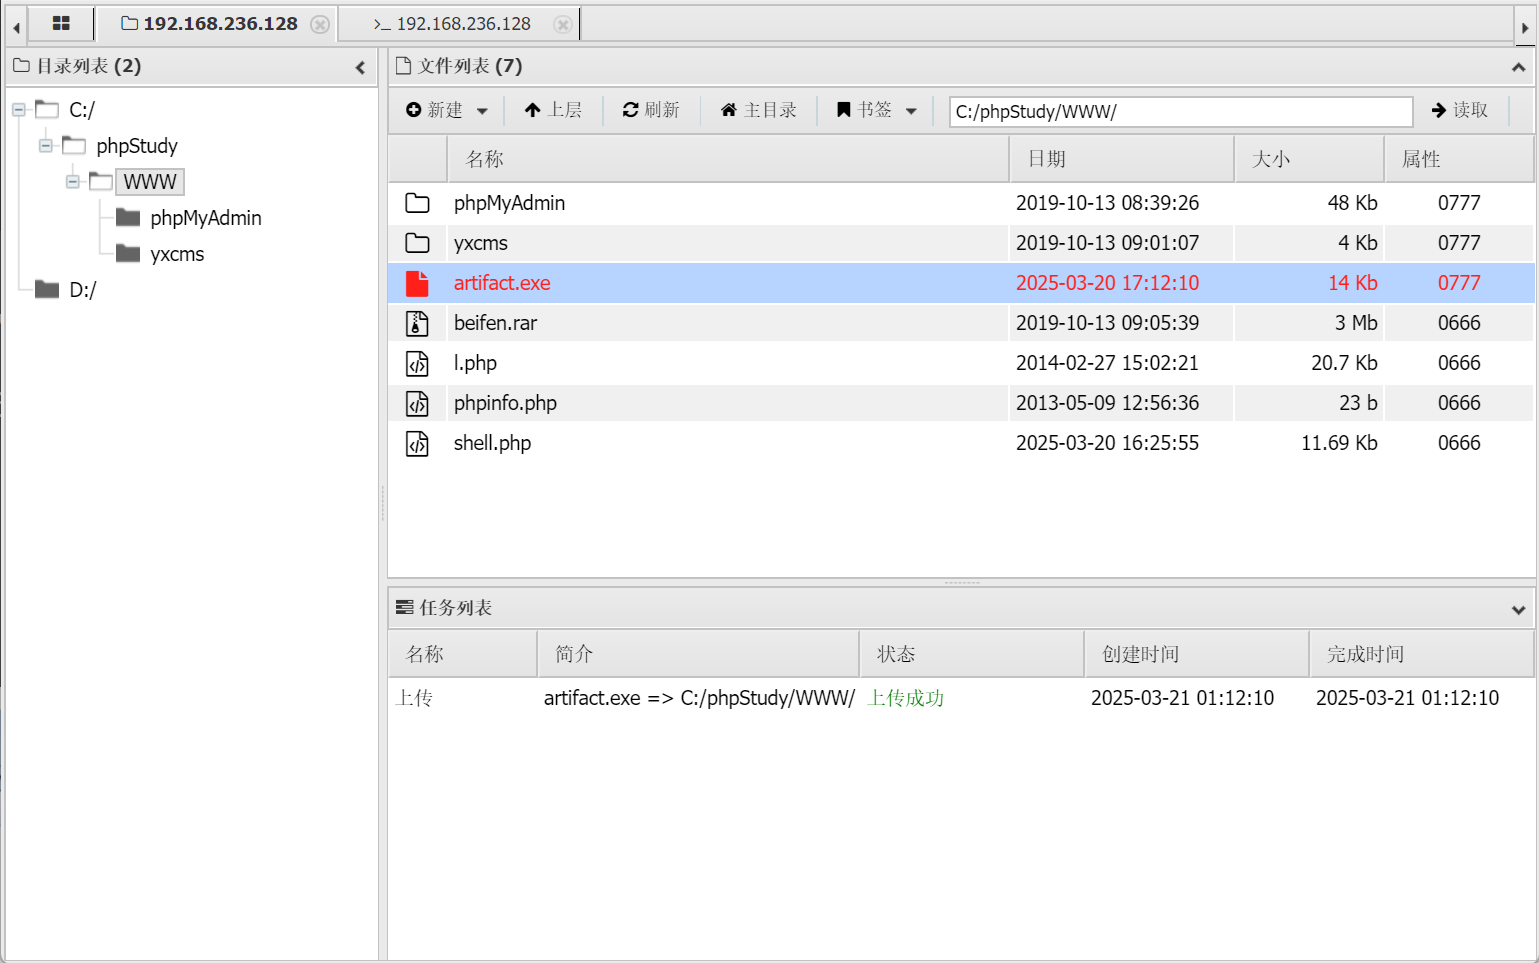Open the 新建 dropdown menu
The image size is (1539, 963).
[x=447, y=110]
